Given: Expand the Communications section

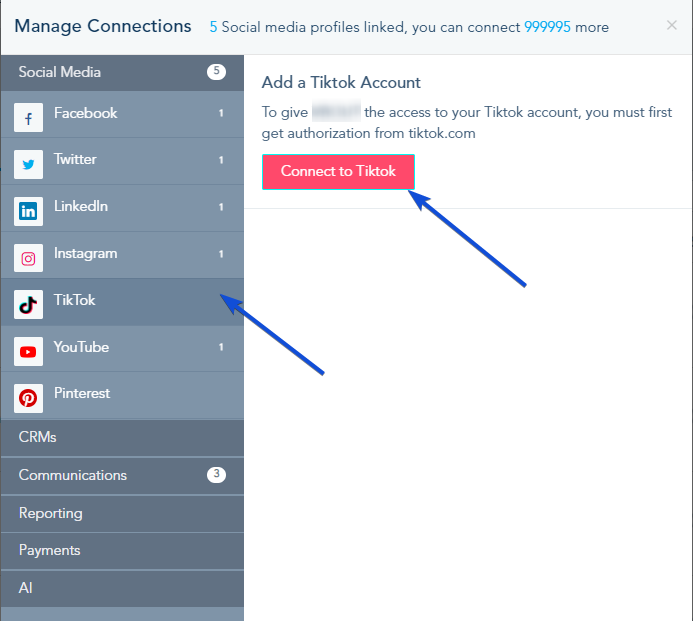Looking at the screenshot, I should (122, 476).
